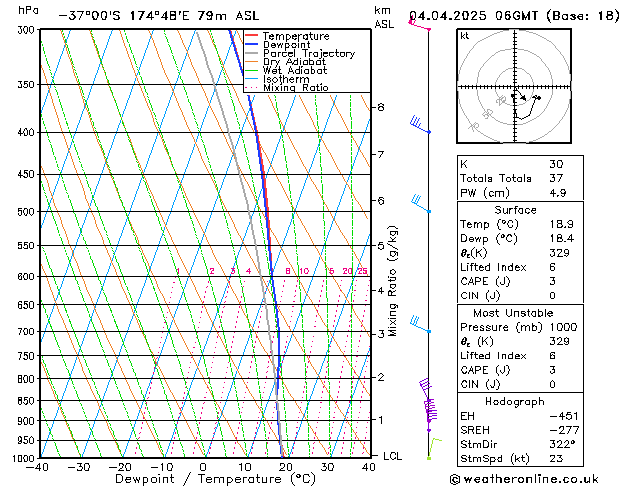
Task: Click the purple wind barb cluster near 850 hPa
Action: click(430, 400)
